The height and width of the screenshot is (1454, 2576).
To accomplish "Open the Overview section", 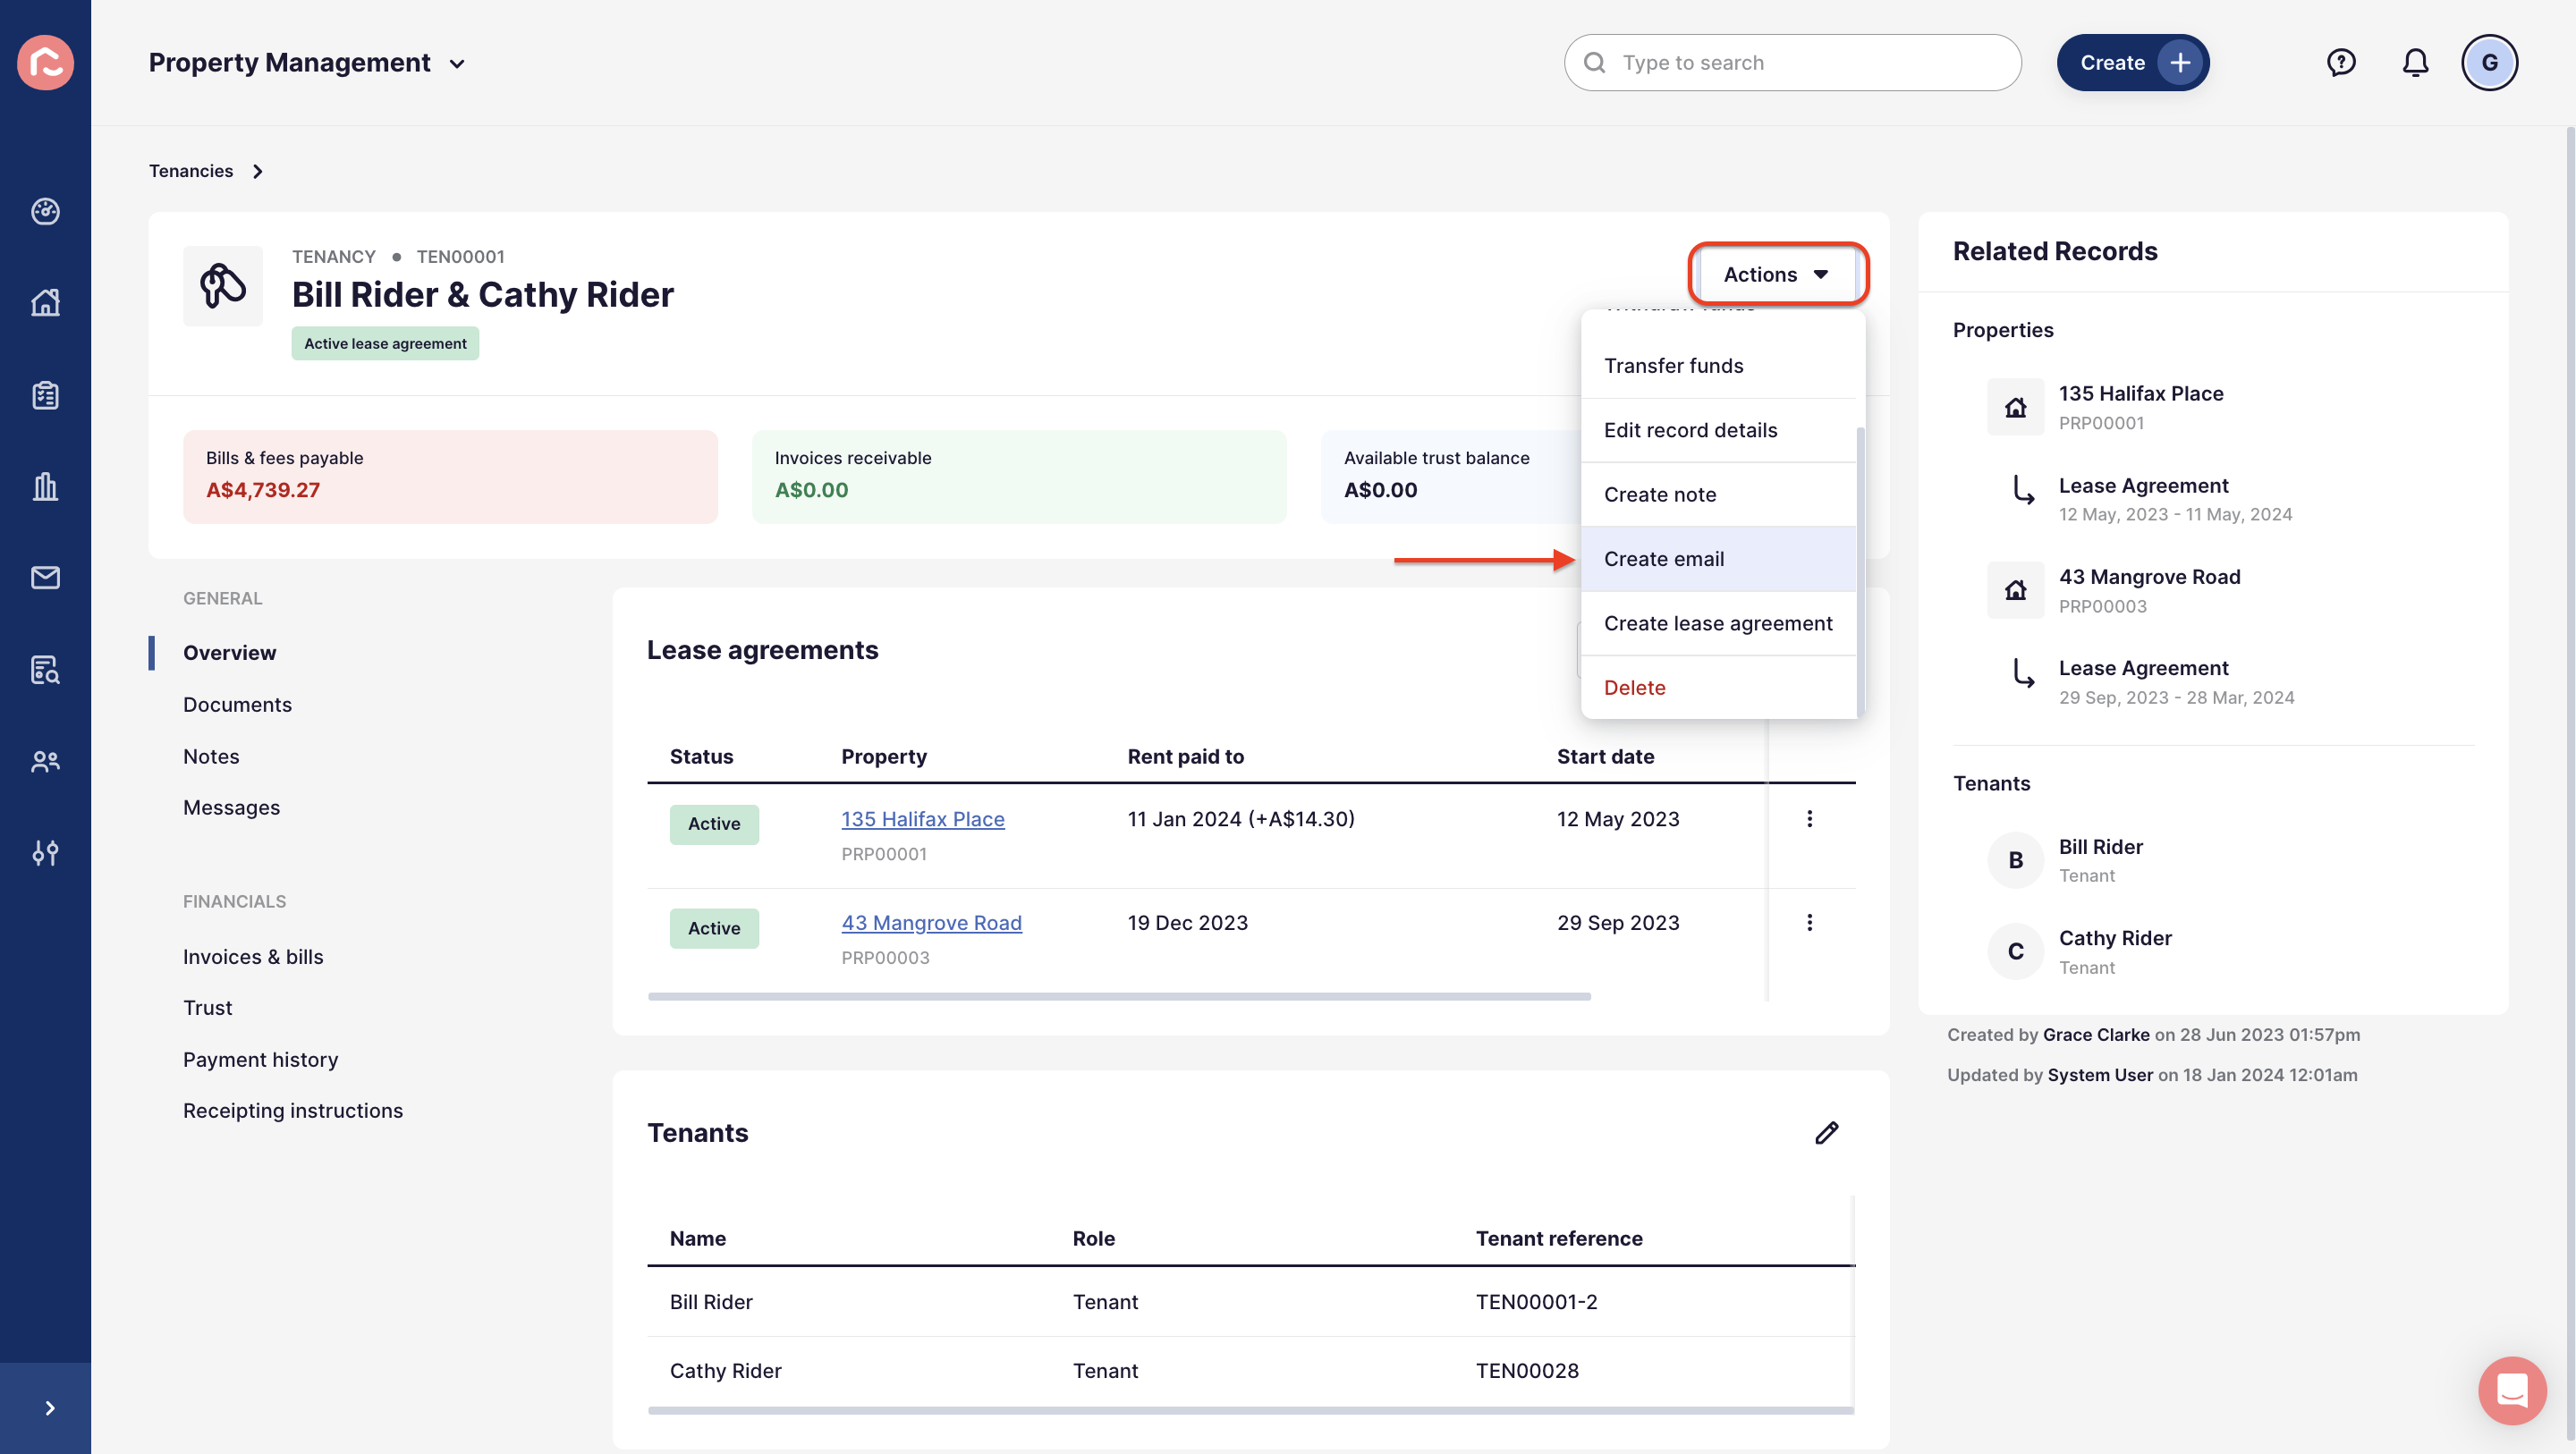I will point(229,652).
